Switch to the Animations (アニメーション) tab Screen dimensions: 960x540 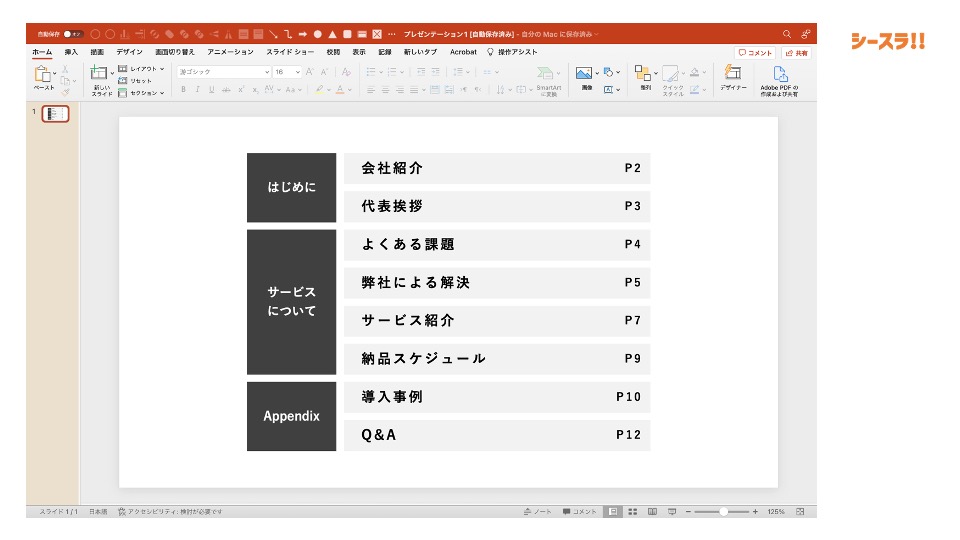(230, 52)
